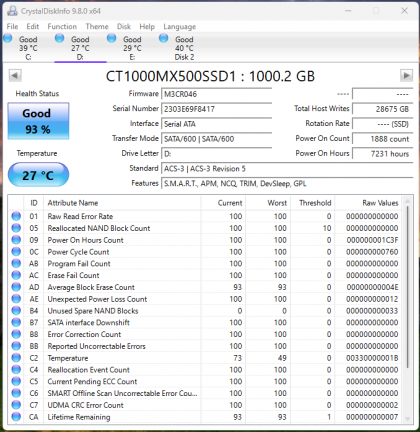Image resolution: width=420 pixels, height=432 pixels.
Task: Click the blue status orb for Disk 2
Action: [x=164, y=38]
